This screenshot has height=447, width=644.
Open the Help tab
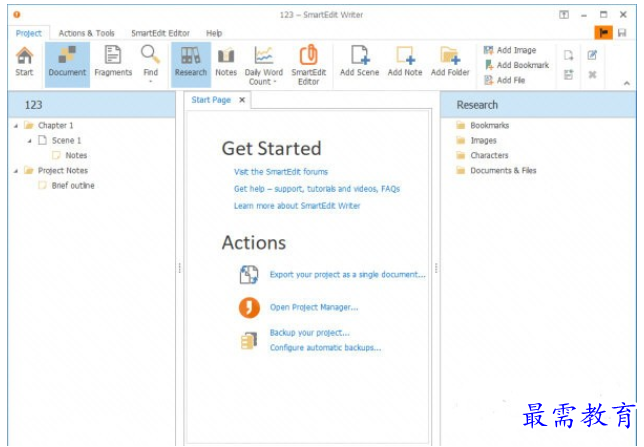click(x=214, y=33)
